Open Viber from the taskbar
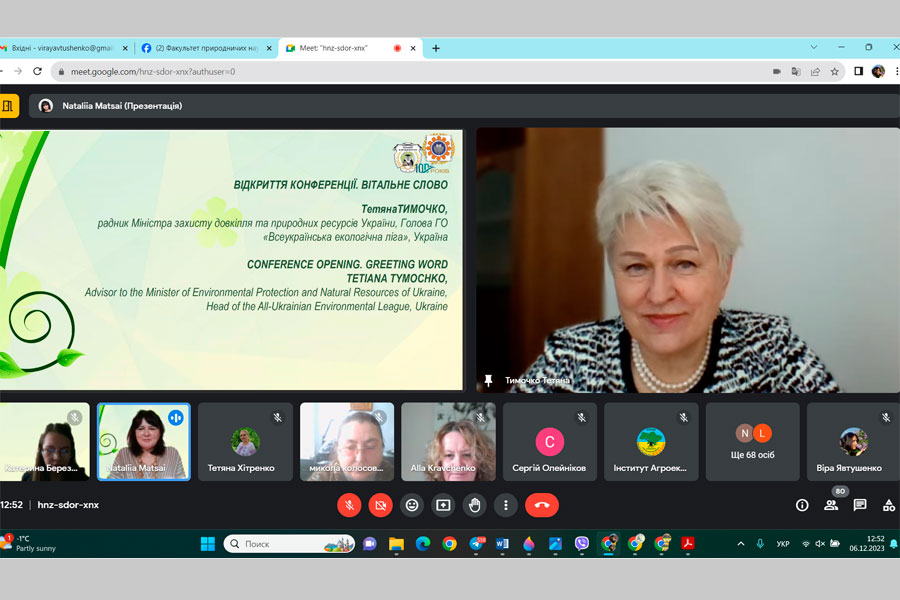 click(x=581, y=544)
